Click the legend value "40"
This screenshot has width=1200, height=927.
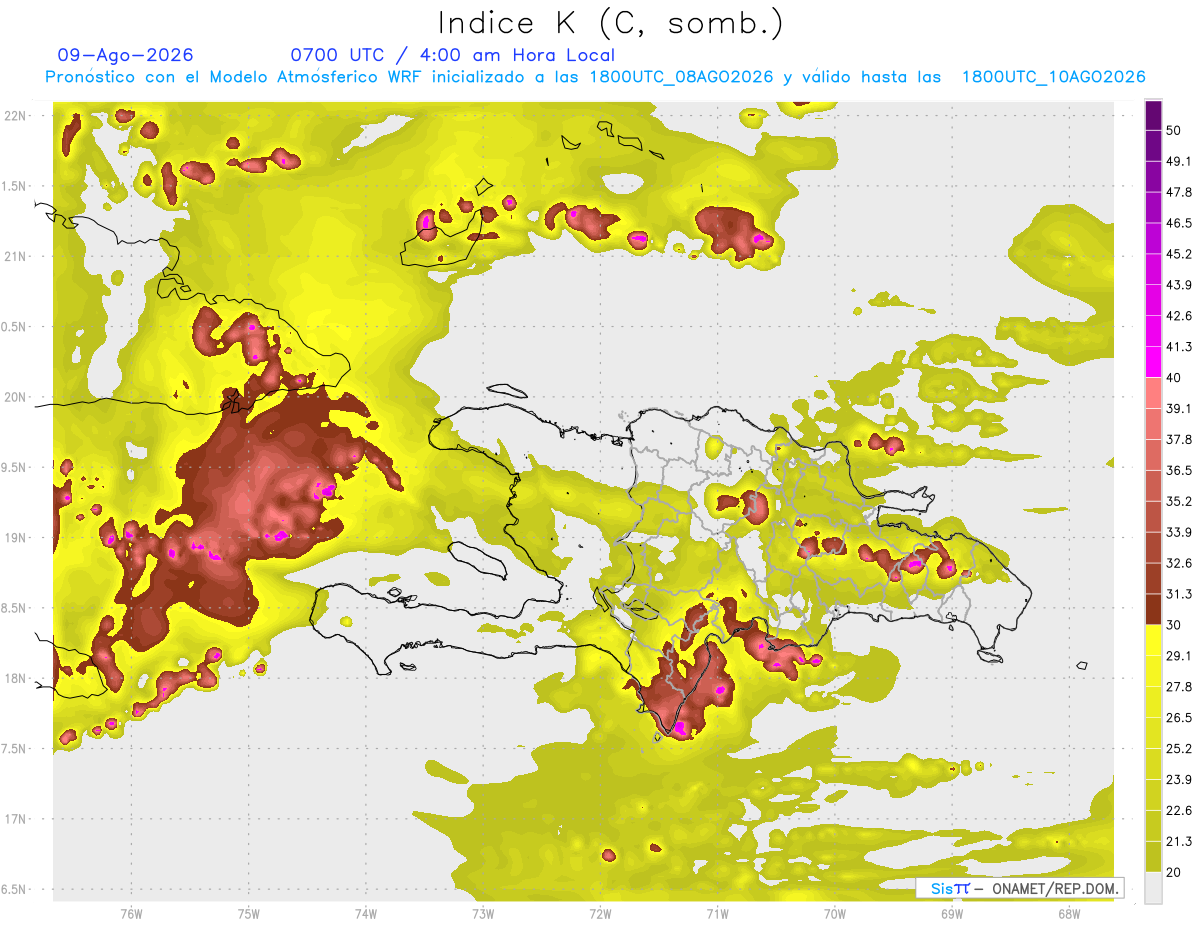[x=1174, y=378]
